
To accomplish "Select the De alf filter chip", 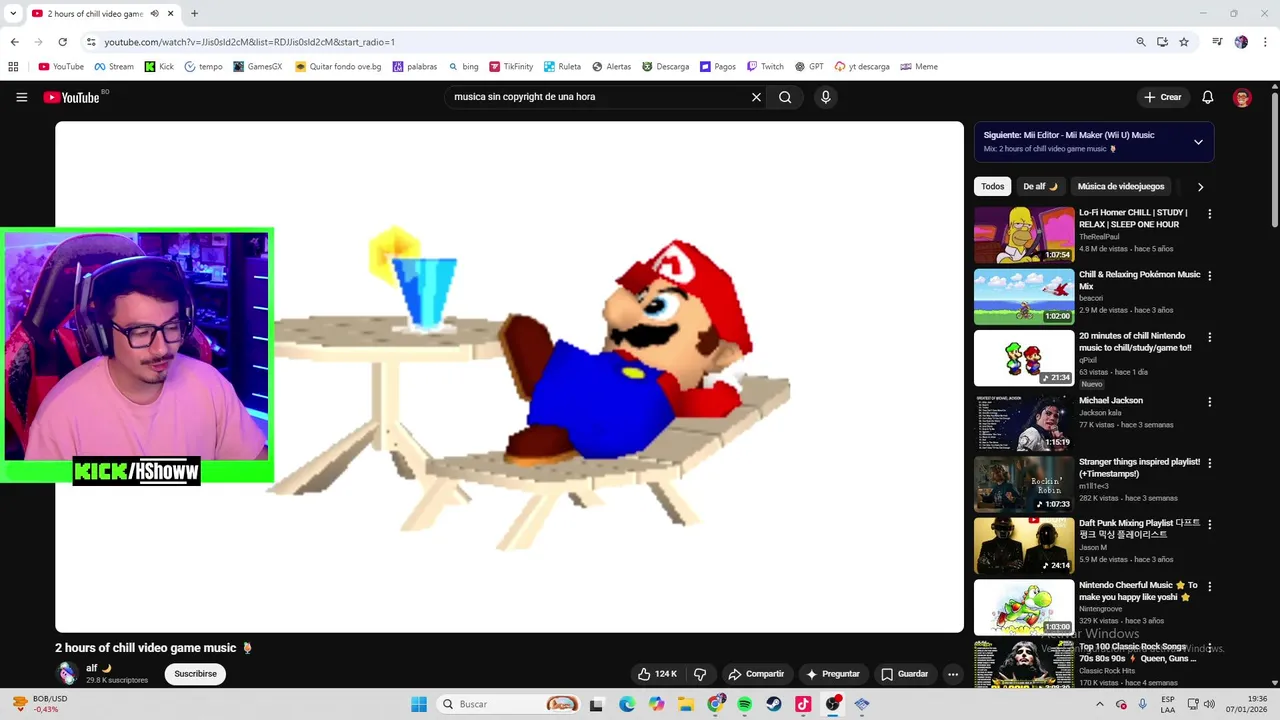I will click(1040, 186).
